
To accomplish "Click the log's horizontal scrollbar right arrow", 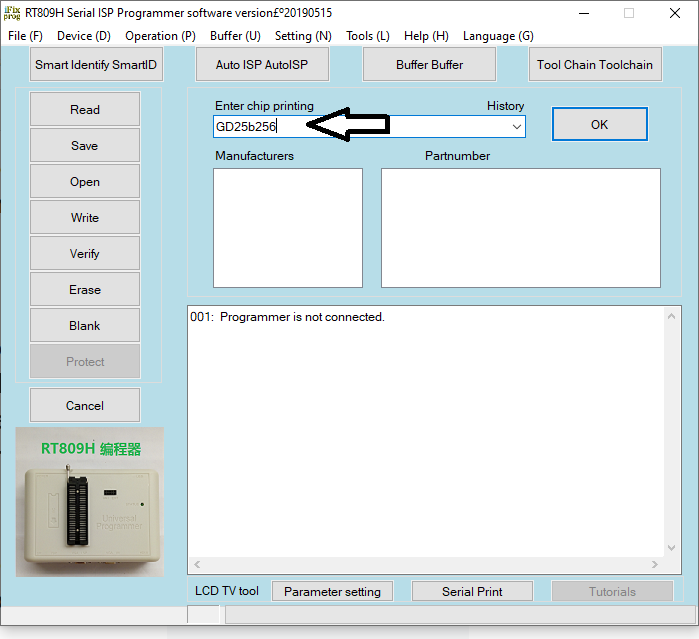I will point(659,565).
